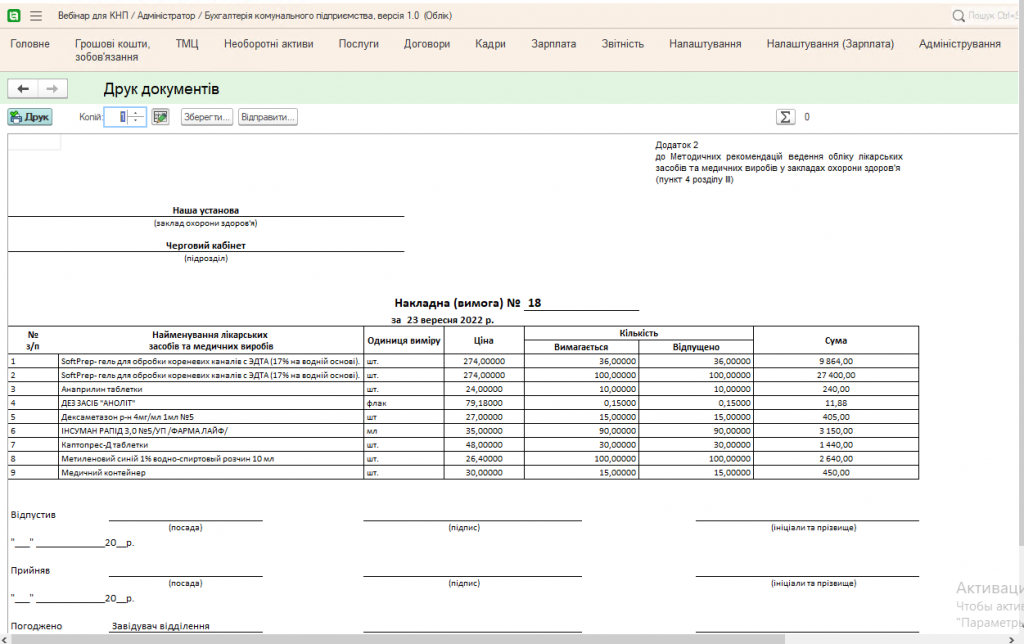Click the Зберегти save button

[x=207, y=117]
